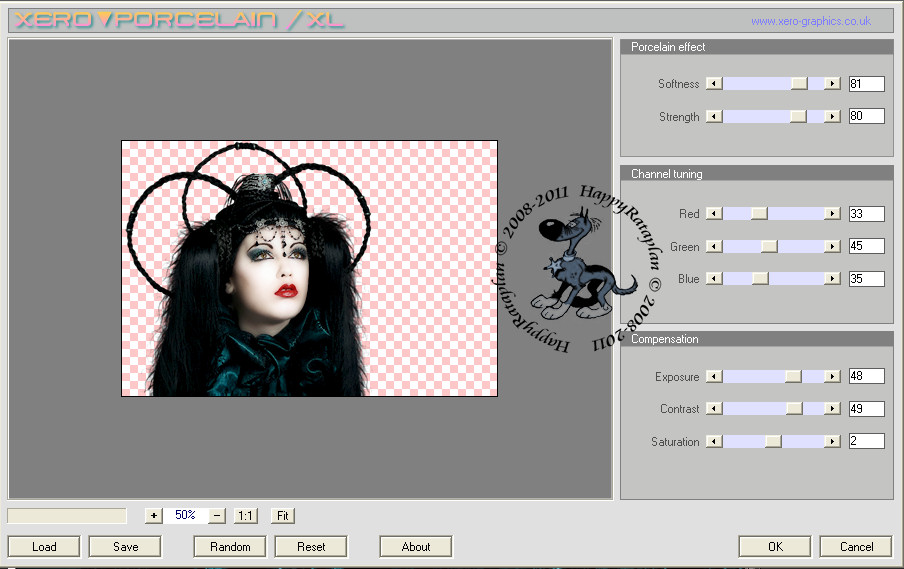
Task: Zoom in with the plus button
Action: [153, 515]
